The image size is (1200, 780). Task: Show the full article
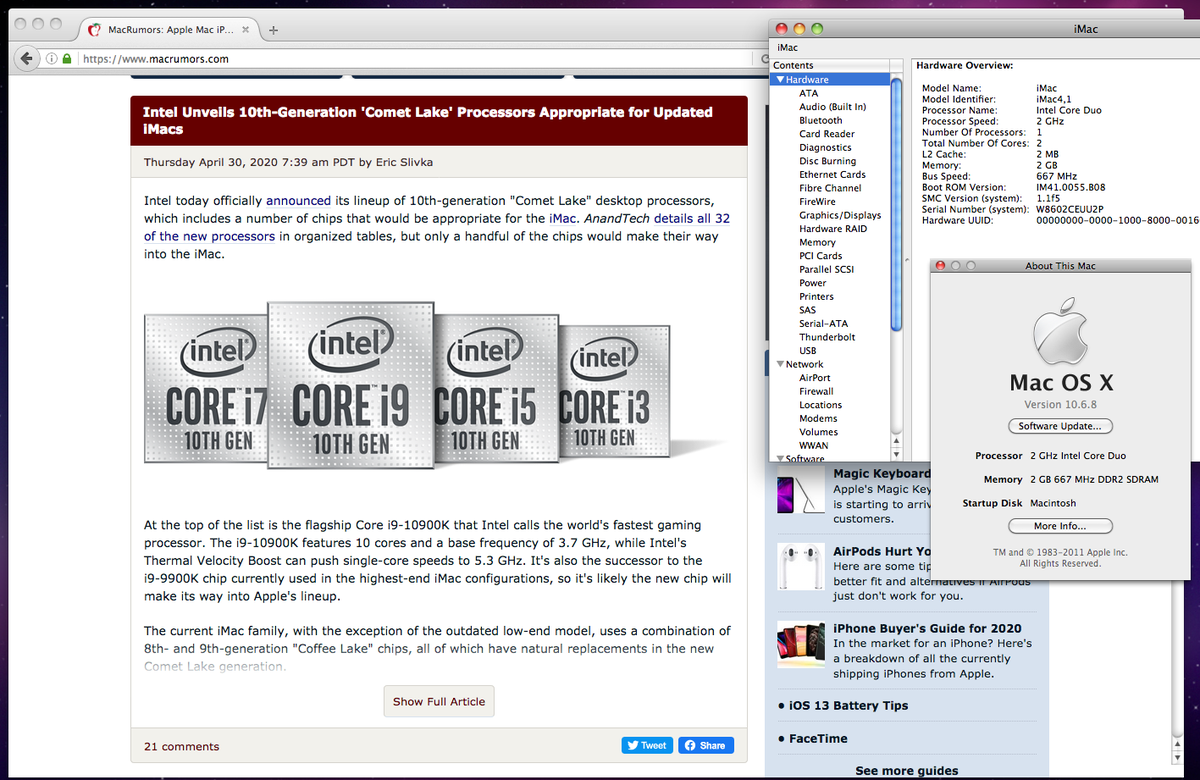click(439, 701)
